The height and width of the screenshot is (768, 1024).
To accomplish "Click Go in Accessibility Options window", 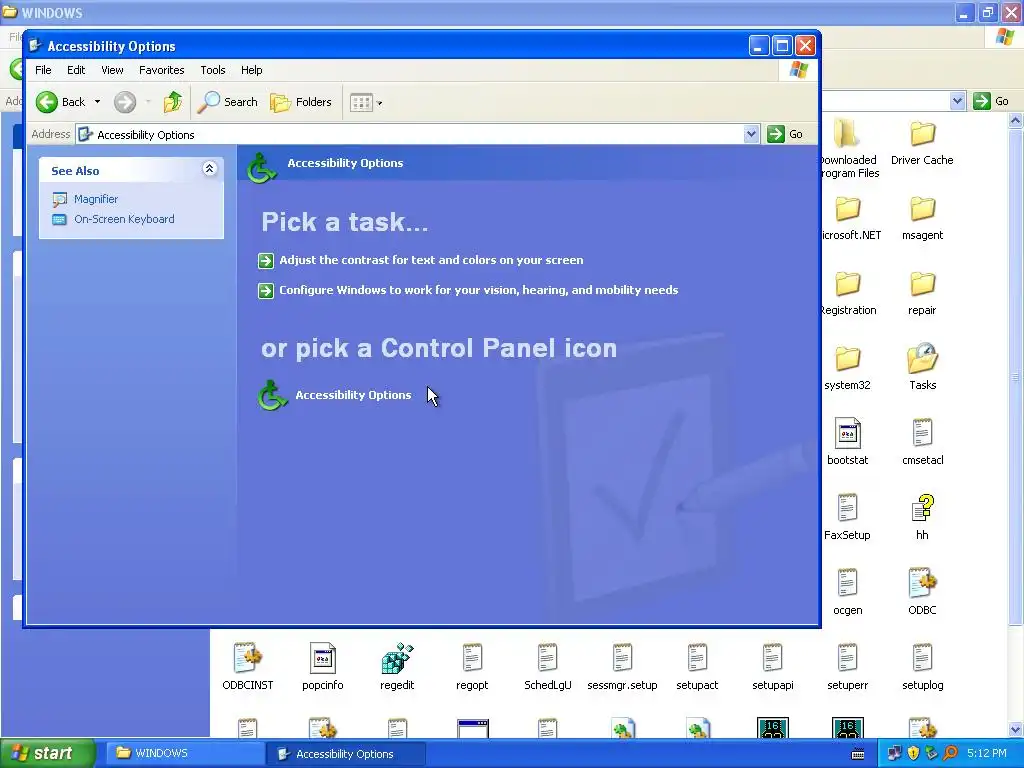I will click(x=785, y=134).
